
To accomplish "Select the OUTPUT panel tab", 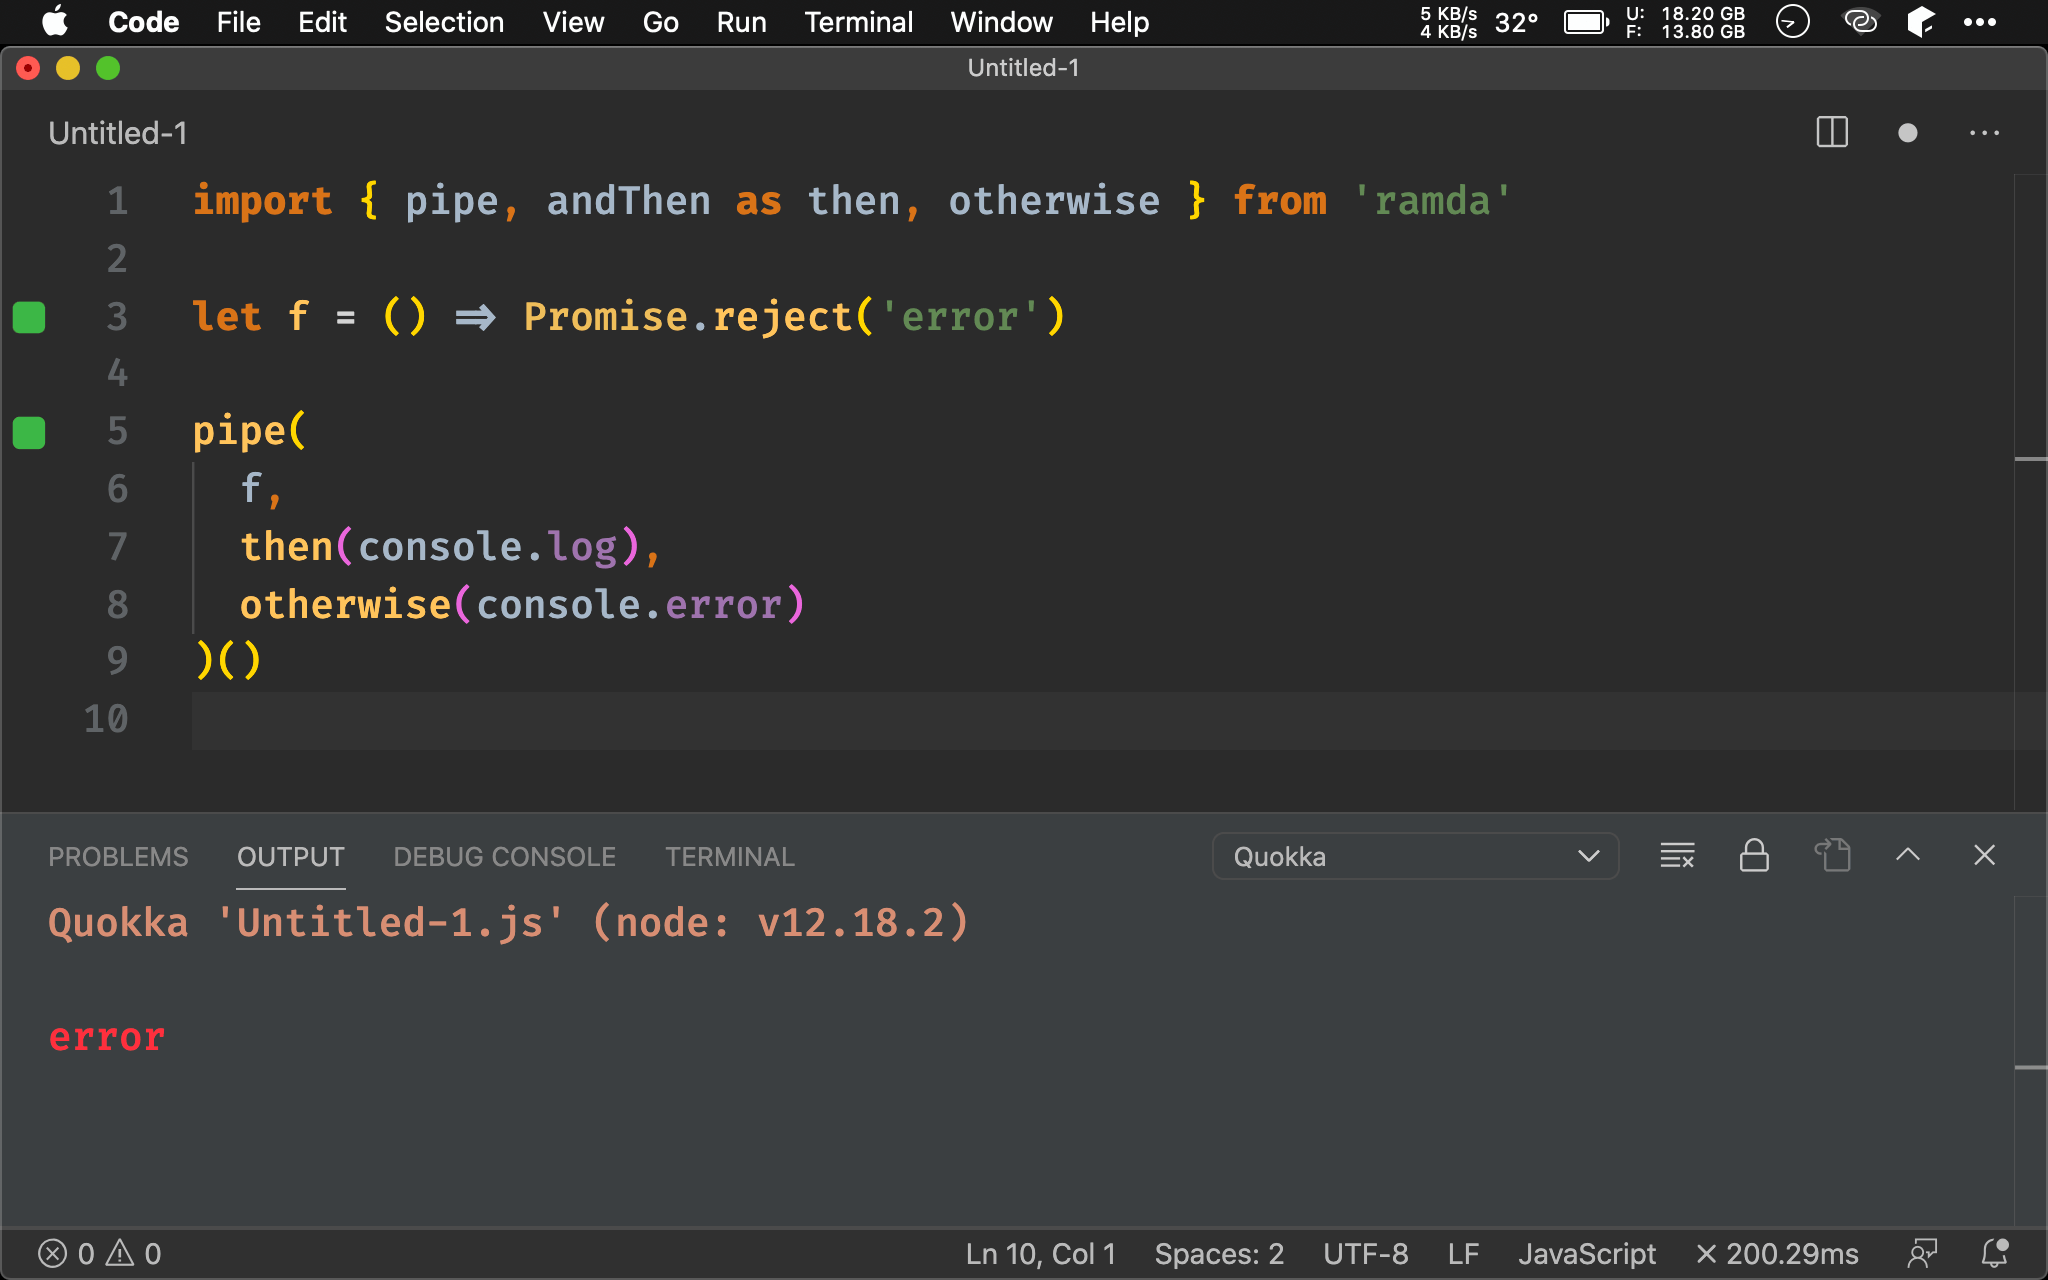I will (291, 857).
